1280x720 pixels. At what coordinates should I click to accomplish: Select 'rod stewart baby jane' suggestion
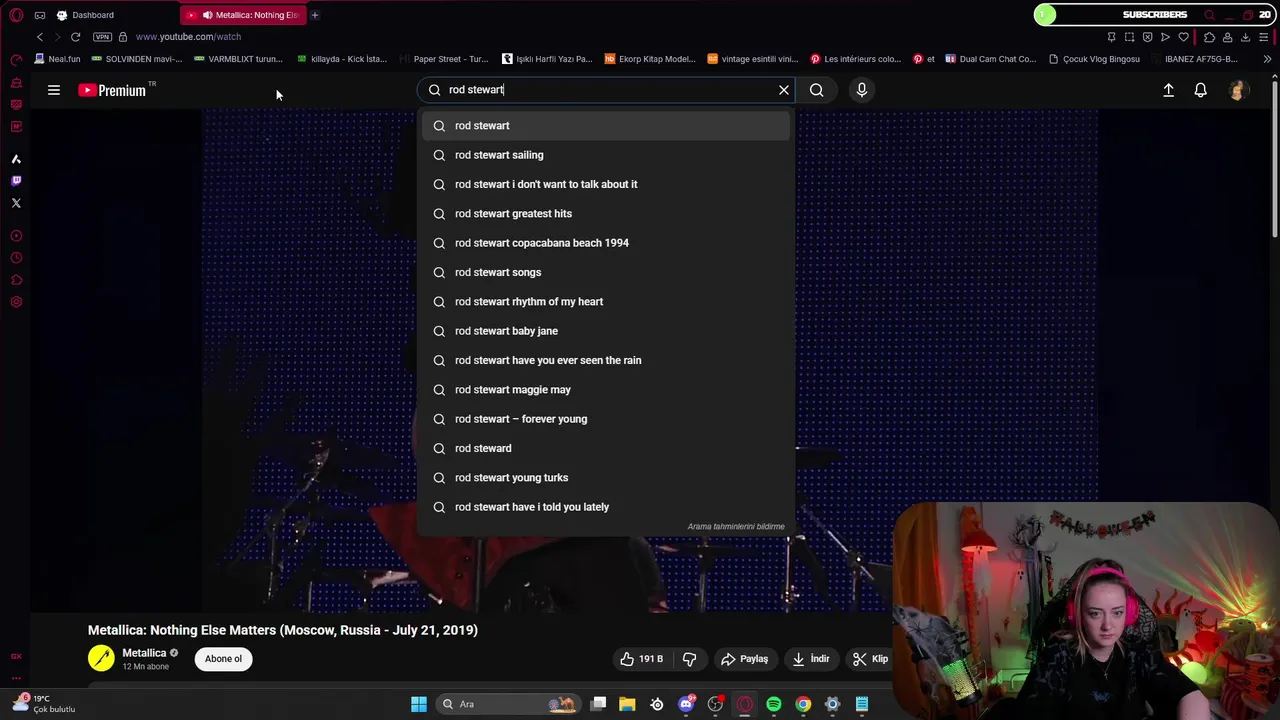coord(605,331)
